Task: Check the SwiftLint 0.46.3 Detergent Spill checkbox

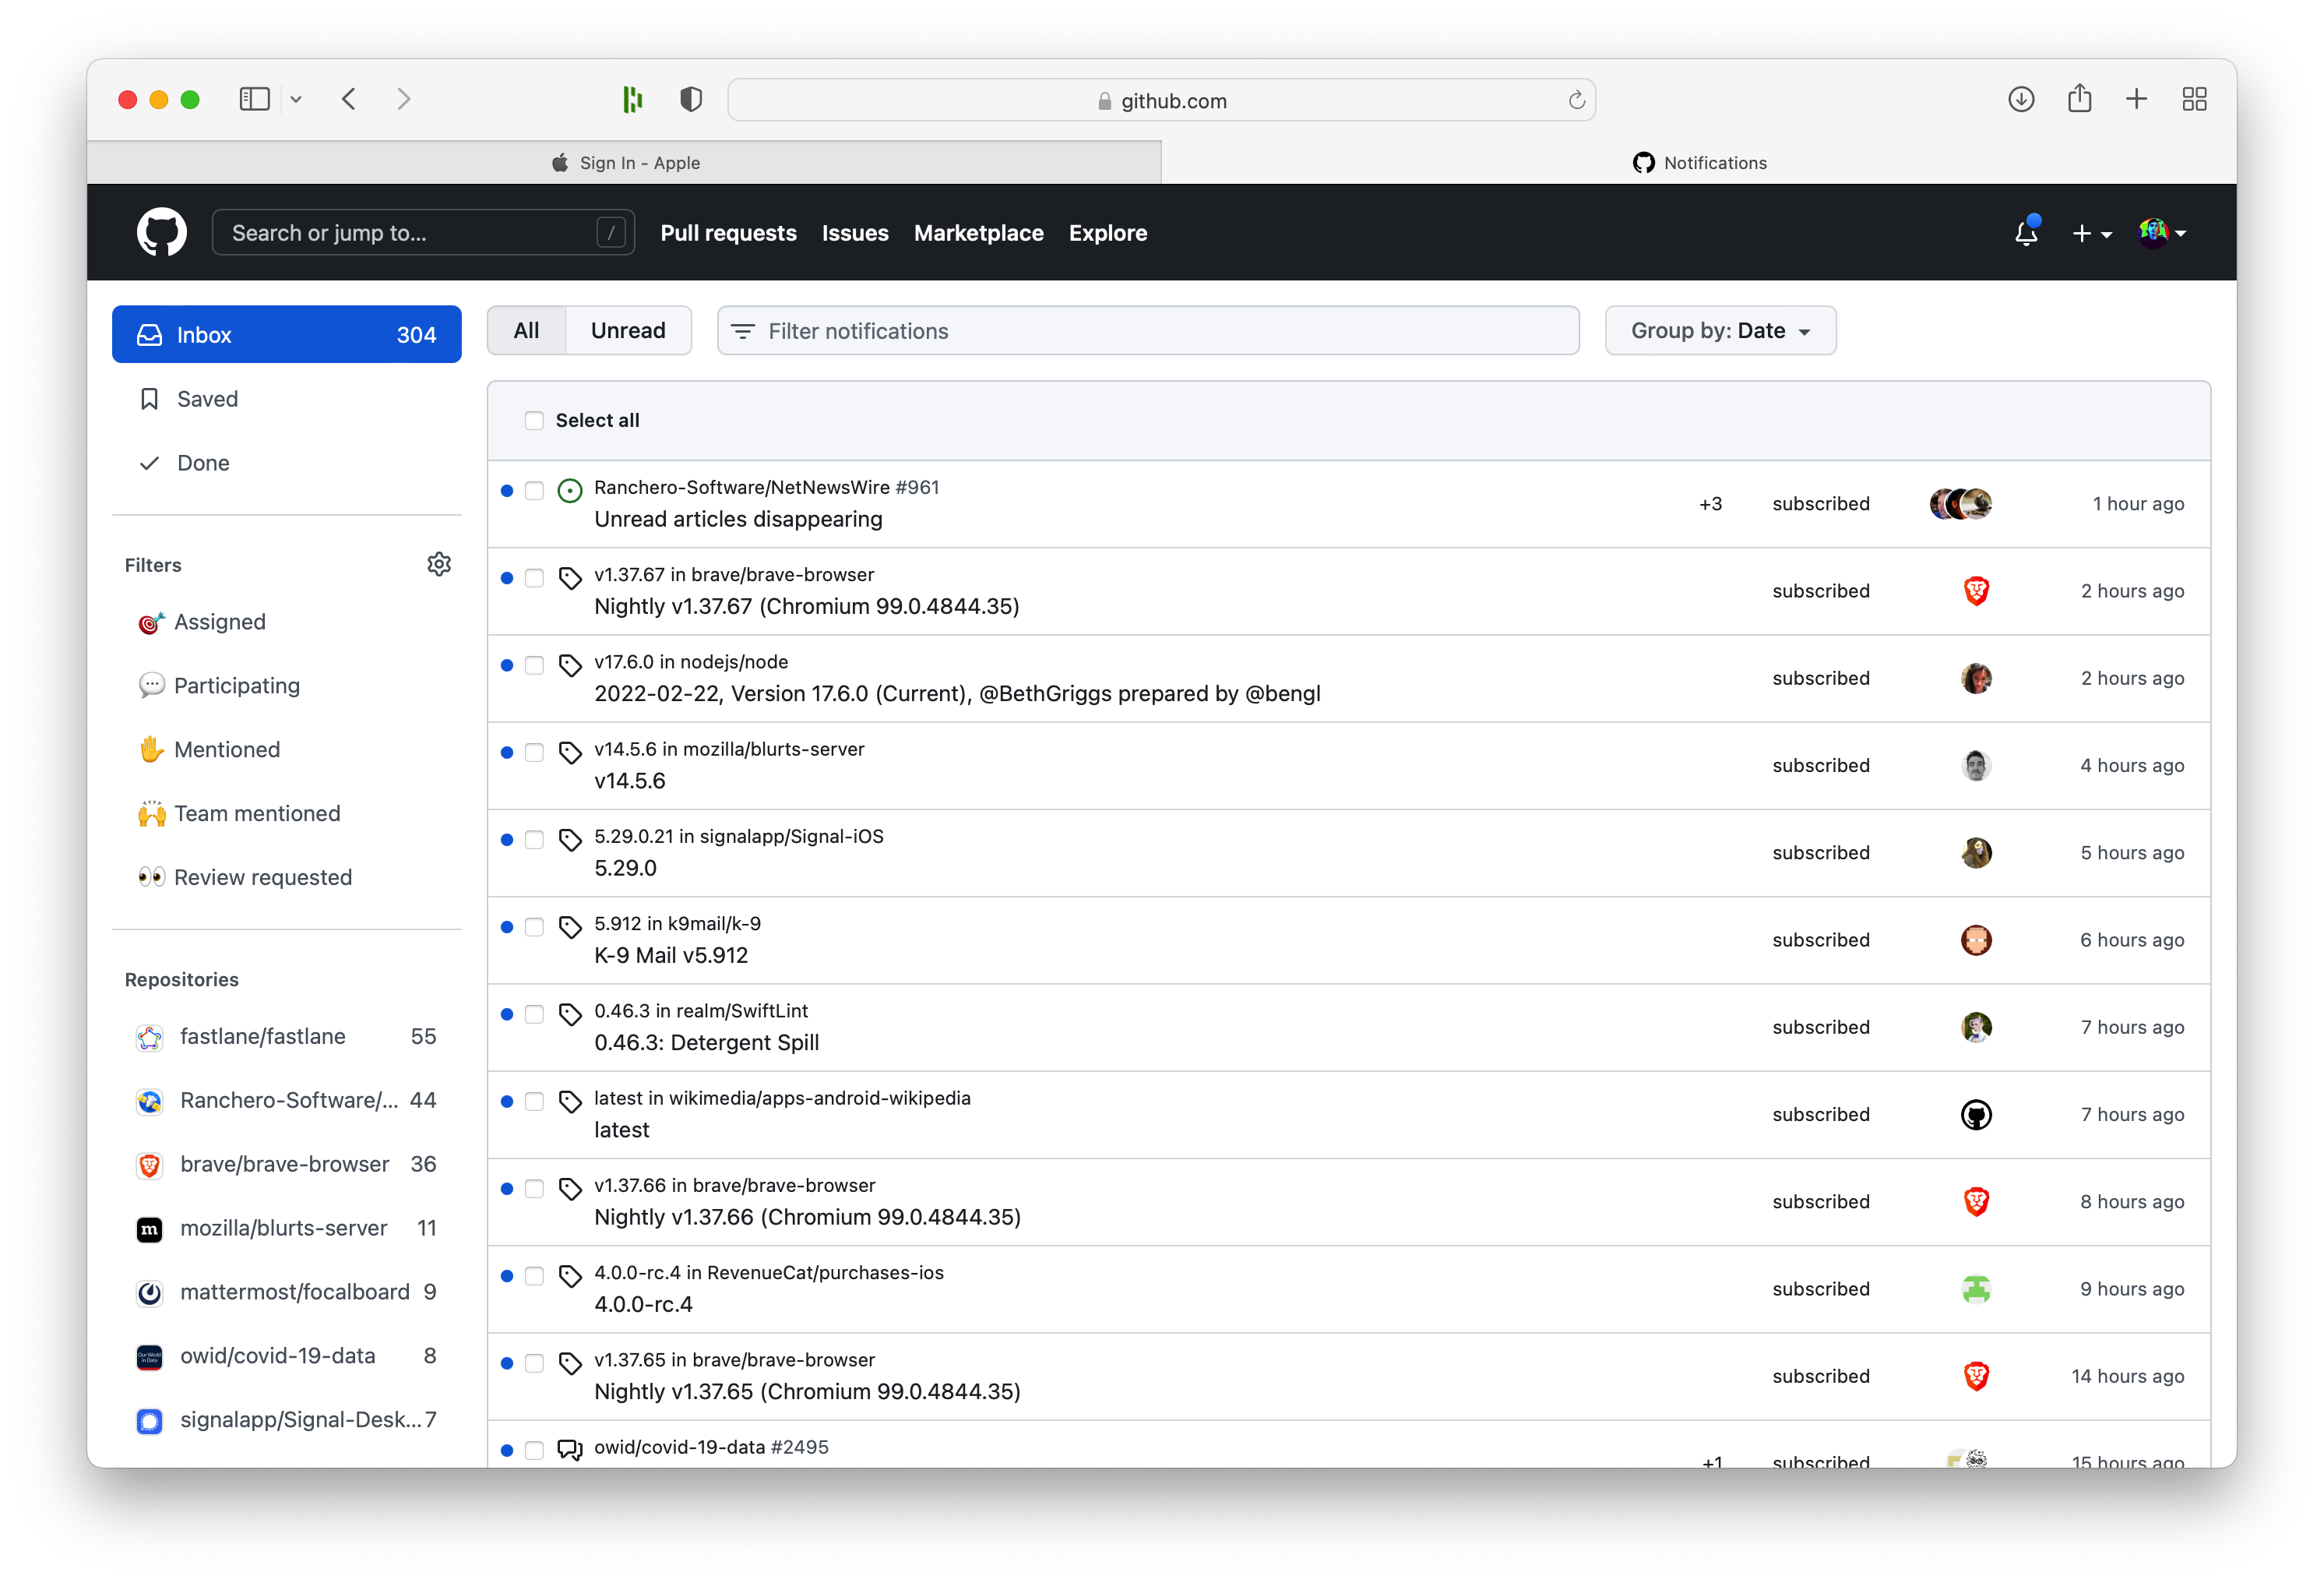Action: tap(535, 1014)
